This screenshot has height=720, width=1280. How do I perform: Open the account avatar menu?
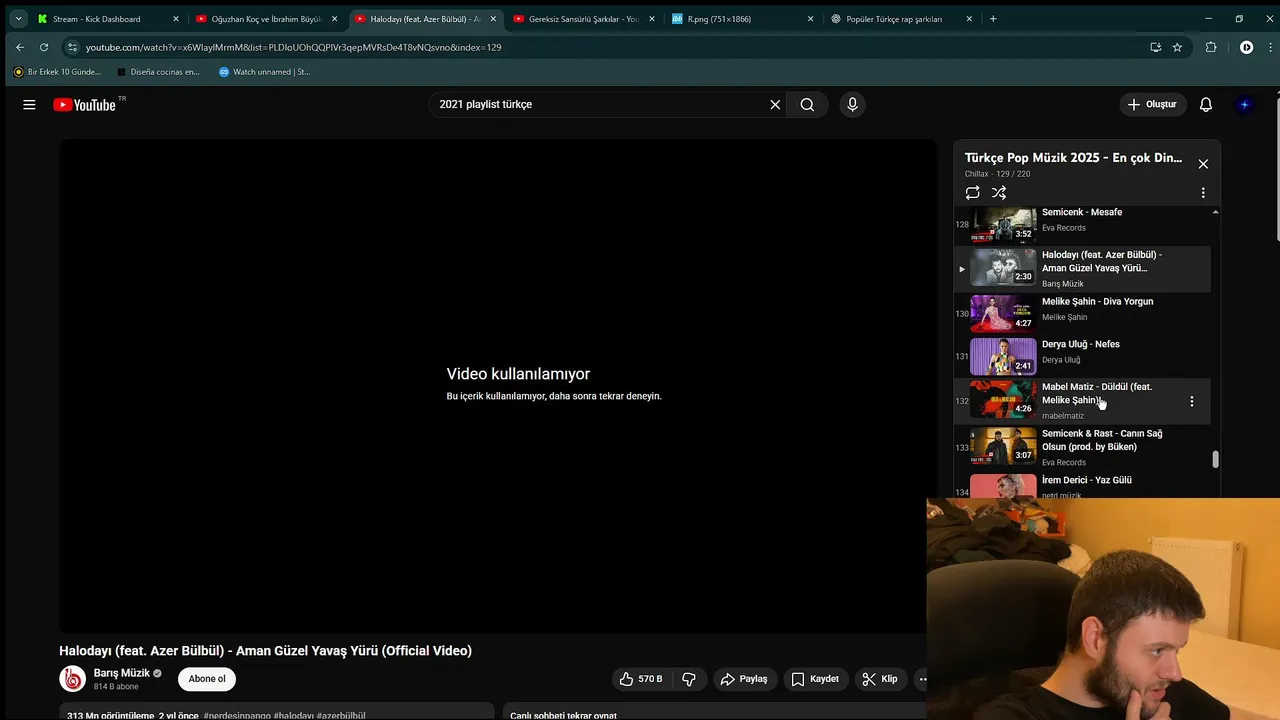[1244, 104]
